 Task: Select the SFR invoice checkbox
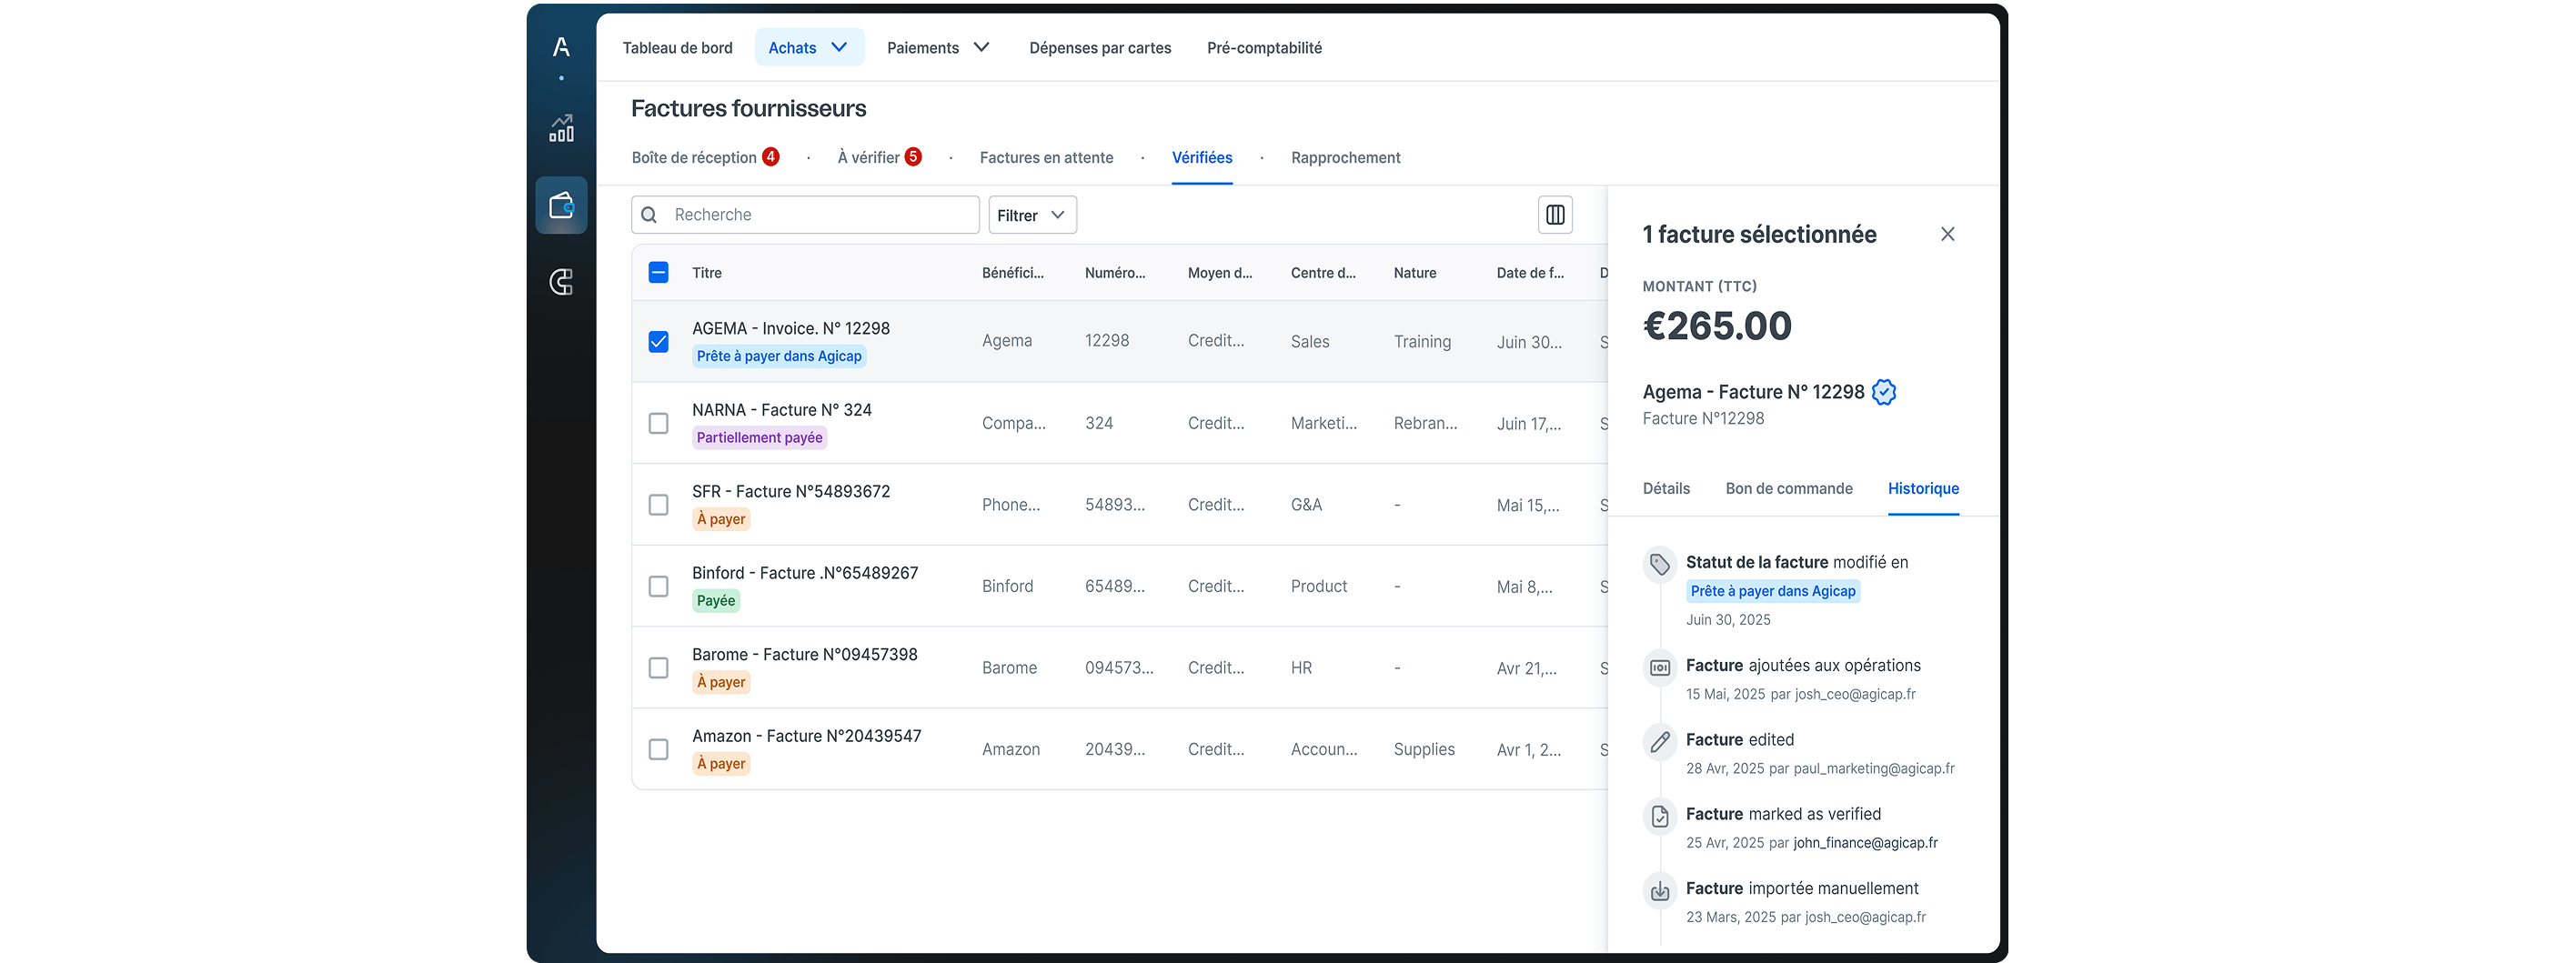point(658,505)
